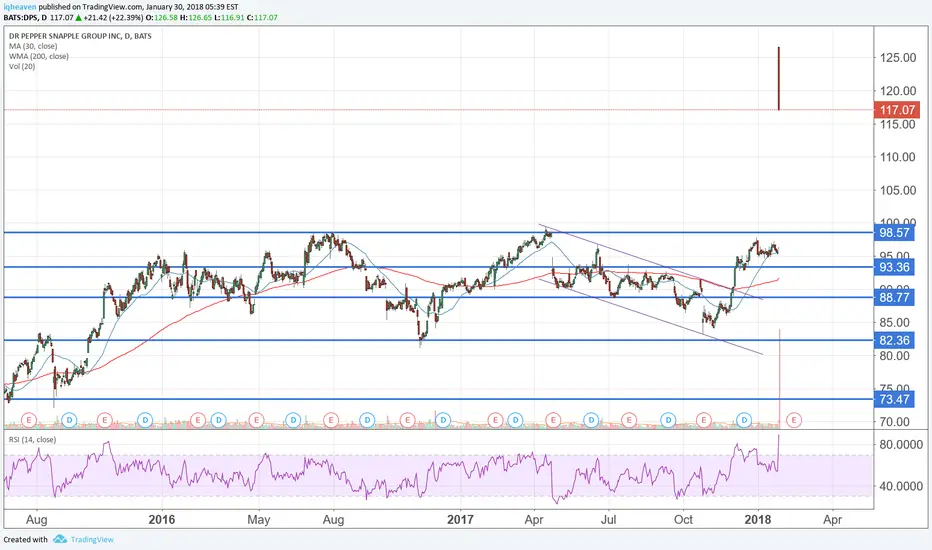Click the May time axis label
This screenshot has width=932, height=550.
tap(259, 520)
